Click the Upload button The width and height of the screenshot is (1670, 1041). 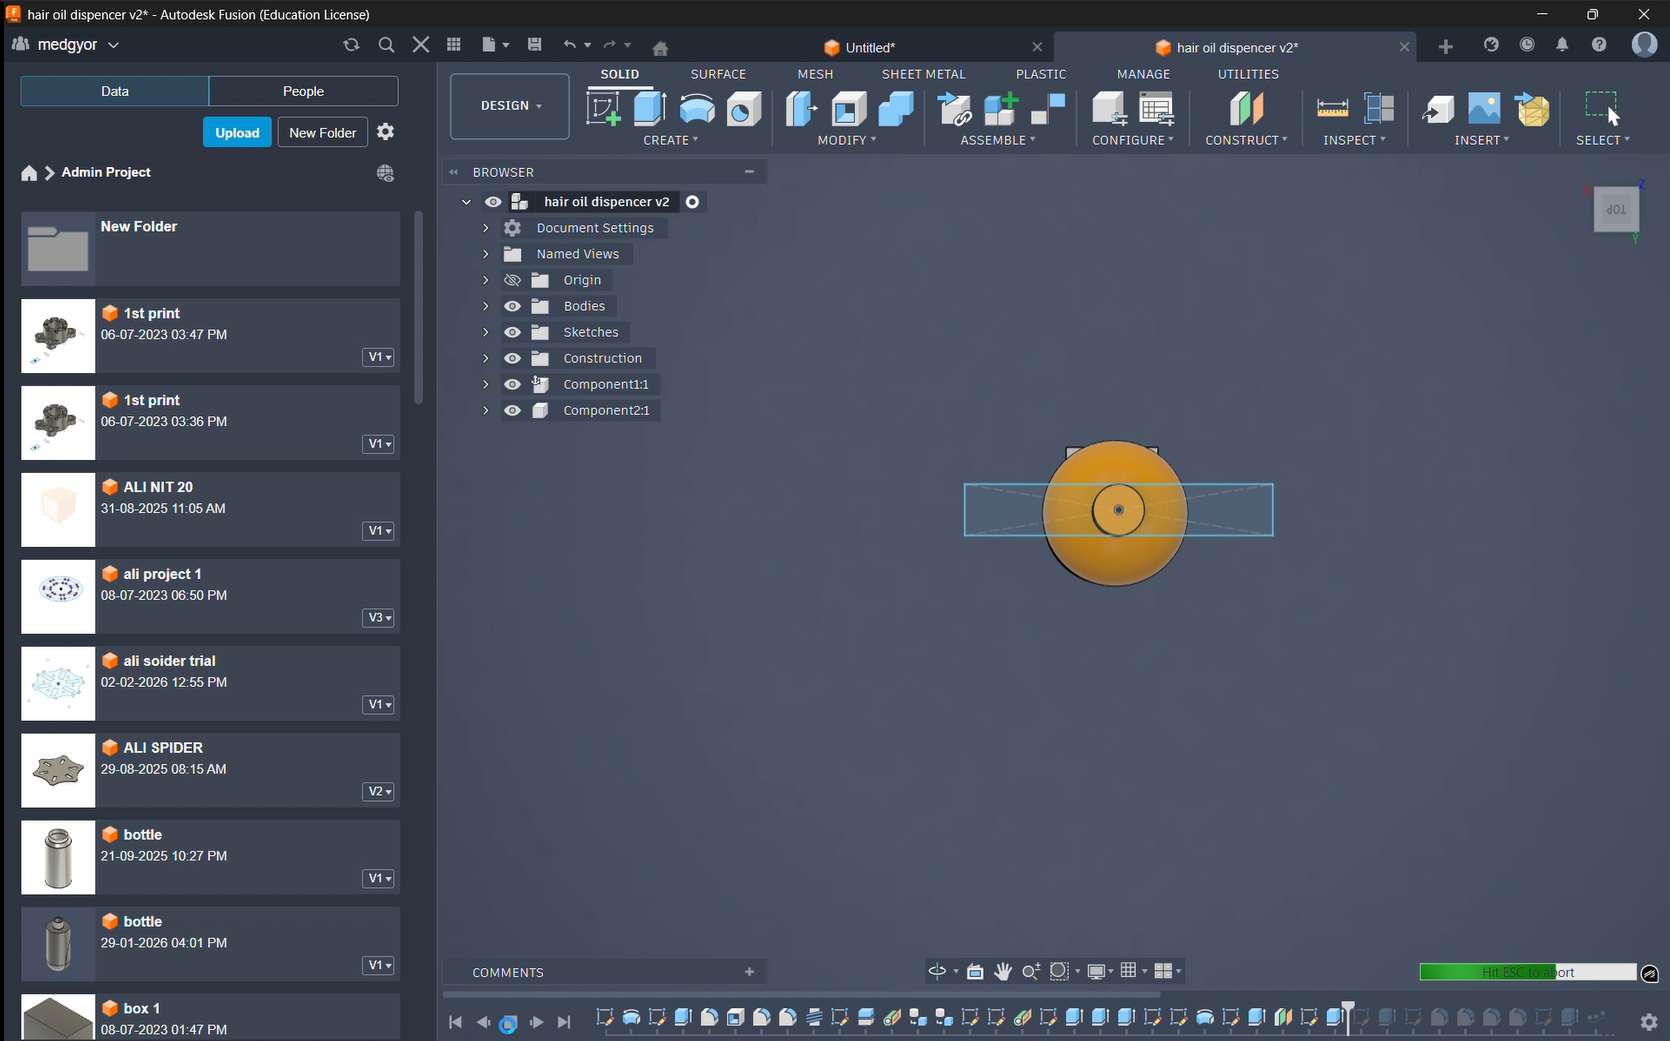click(237, 133)
